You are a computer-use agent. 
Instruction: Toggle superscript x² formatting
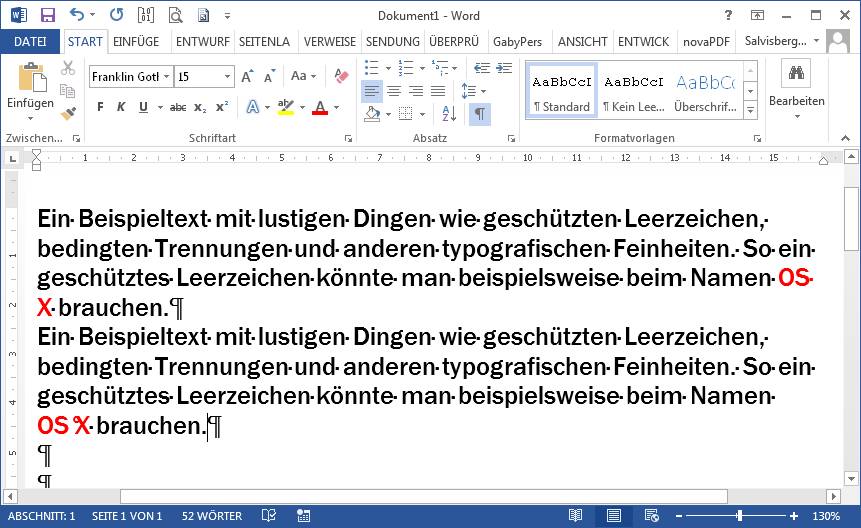222,107
